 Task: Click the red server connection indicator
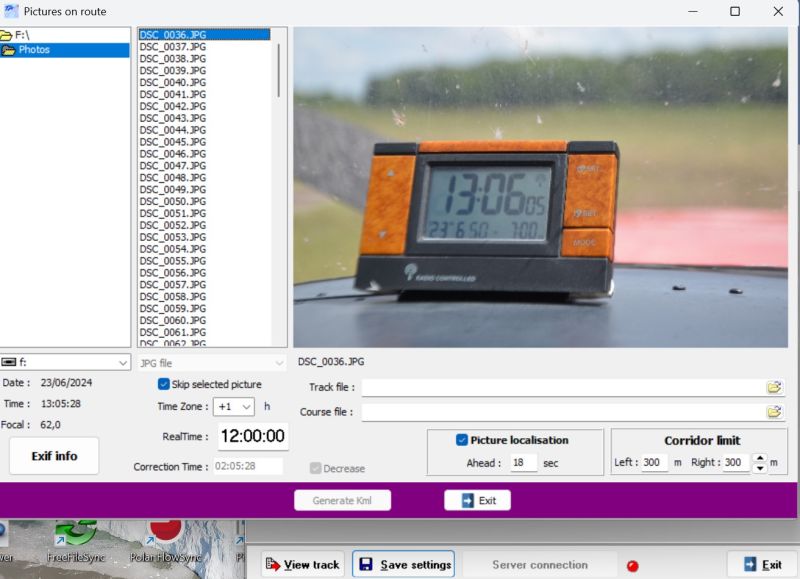632,566
